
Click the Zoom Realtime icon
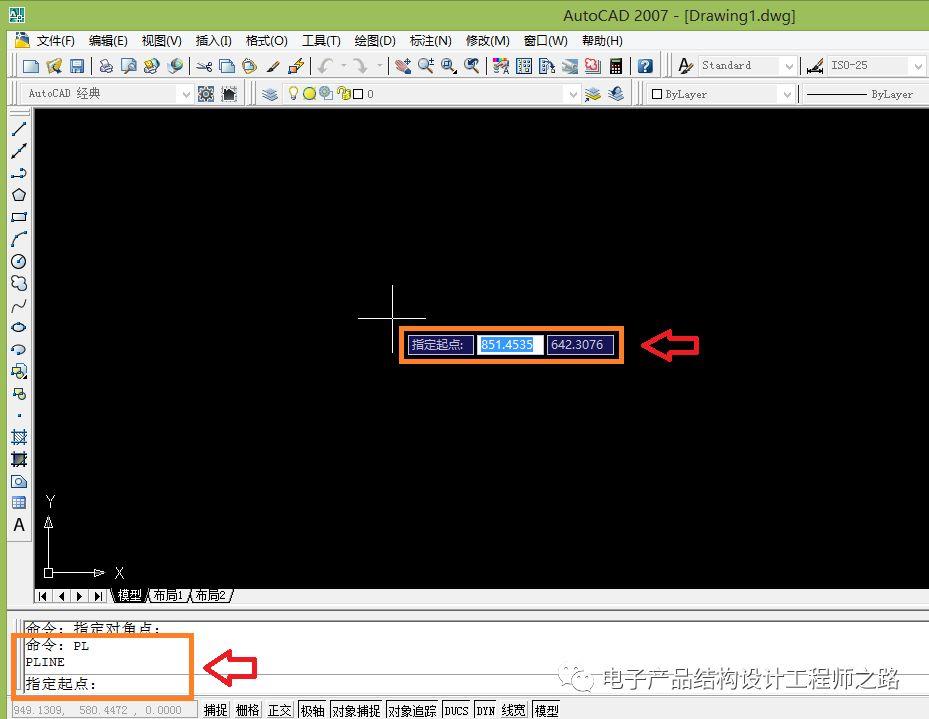click(426, 66)
